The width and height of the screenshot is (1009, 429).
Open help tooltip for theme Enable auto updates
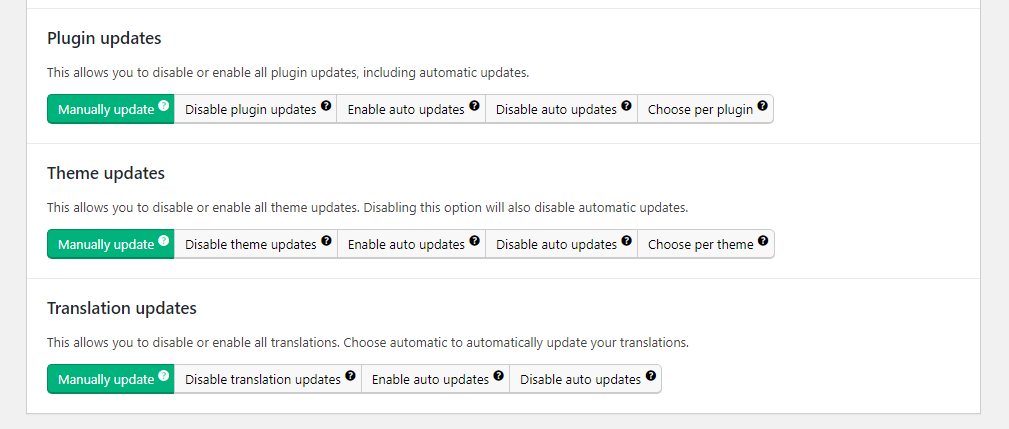475,240
